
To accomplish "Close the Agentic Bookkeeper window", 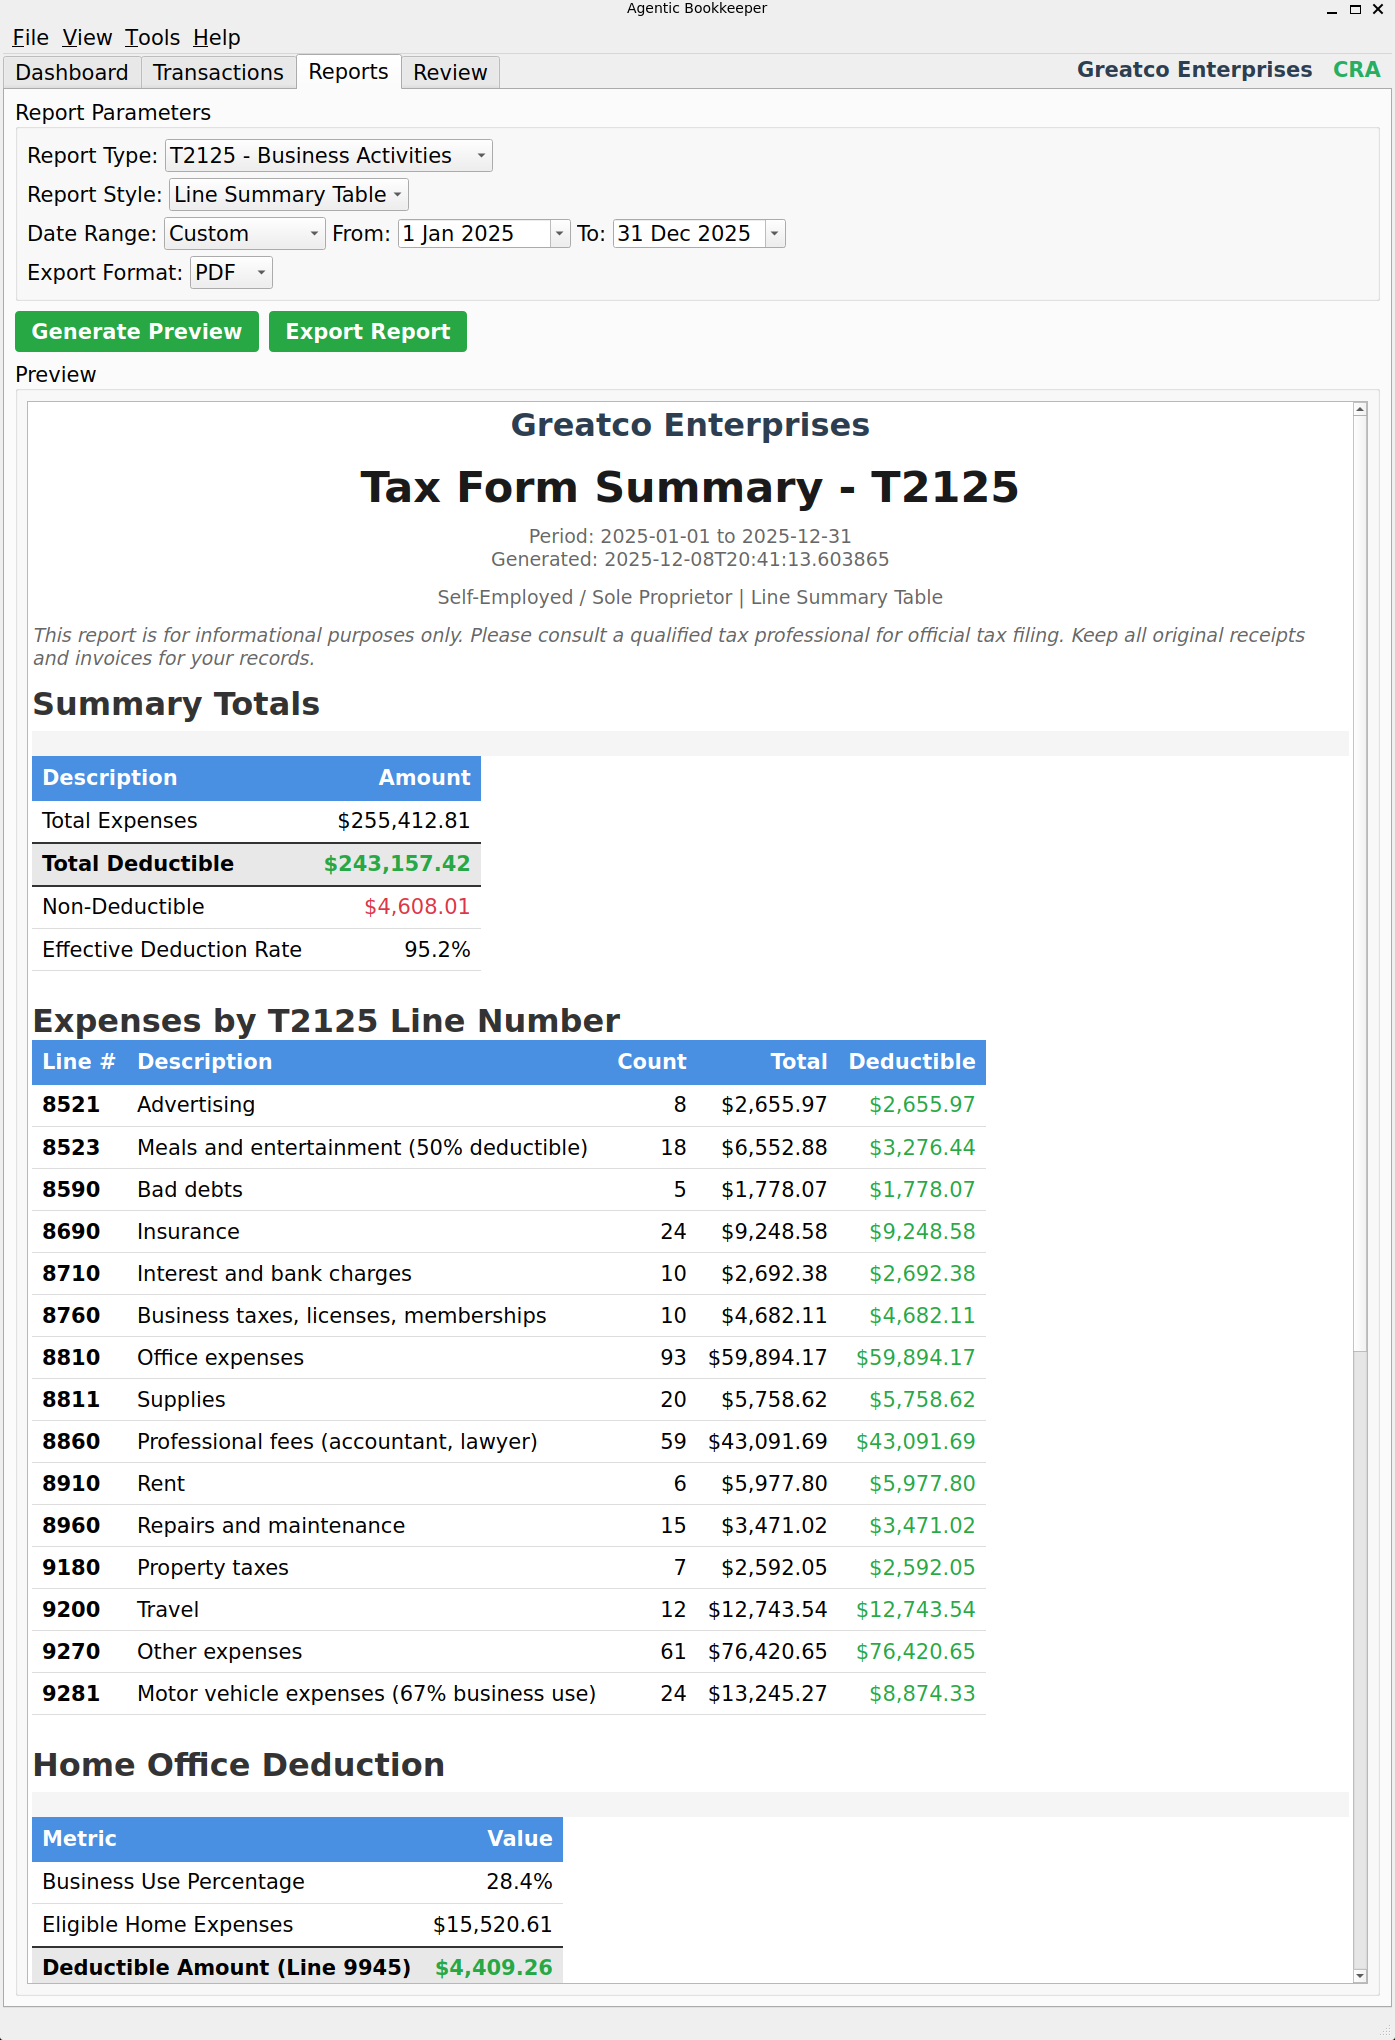I will 1378,9.
